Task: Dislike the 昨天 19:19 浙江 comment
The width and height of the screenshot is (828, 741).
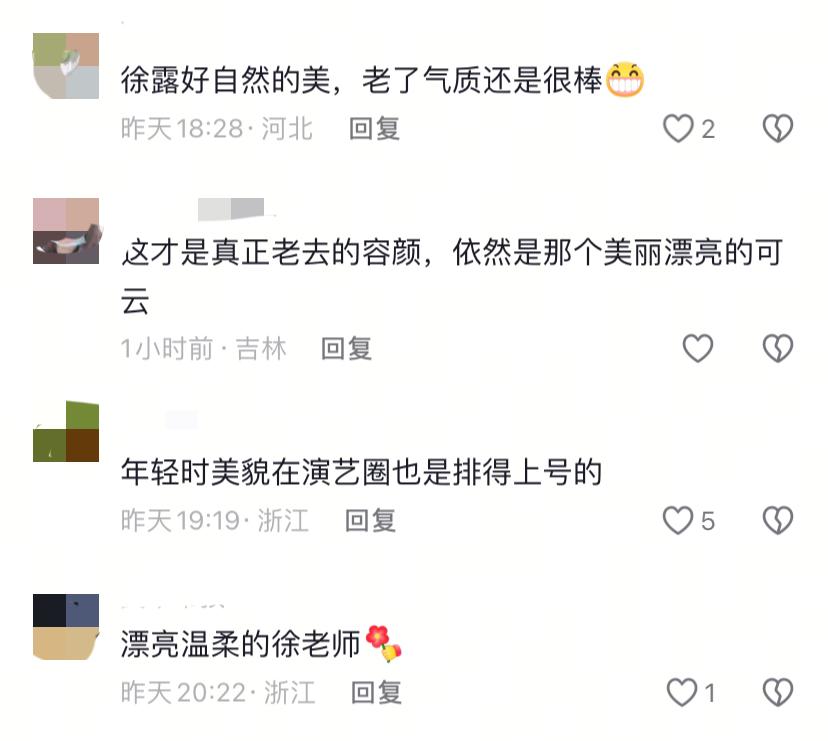Action: (778, 520)
